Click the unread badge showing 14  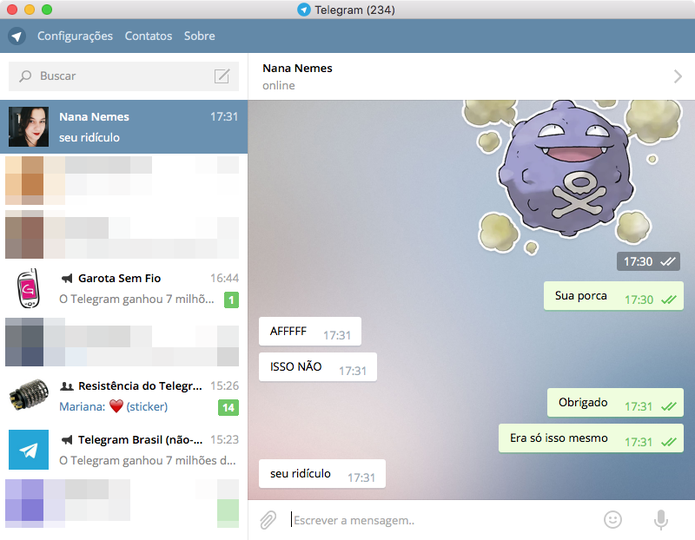tap(228, 407)
